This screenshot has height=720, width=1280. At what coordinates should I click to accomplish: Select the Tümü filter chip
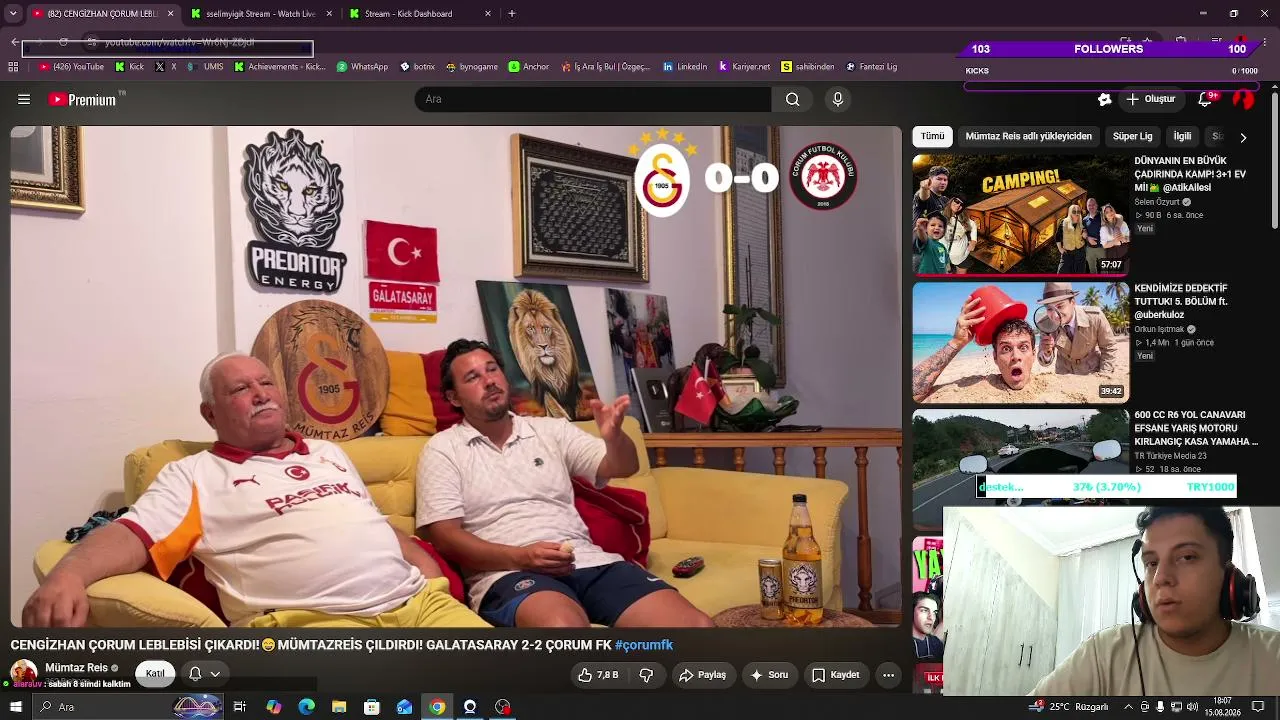coord(932,136)
